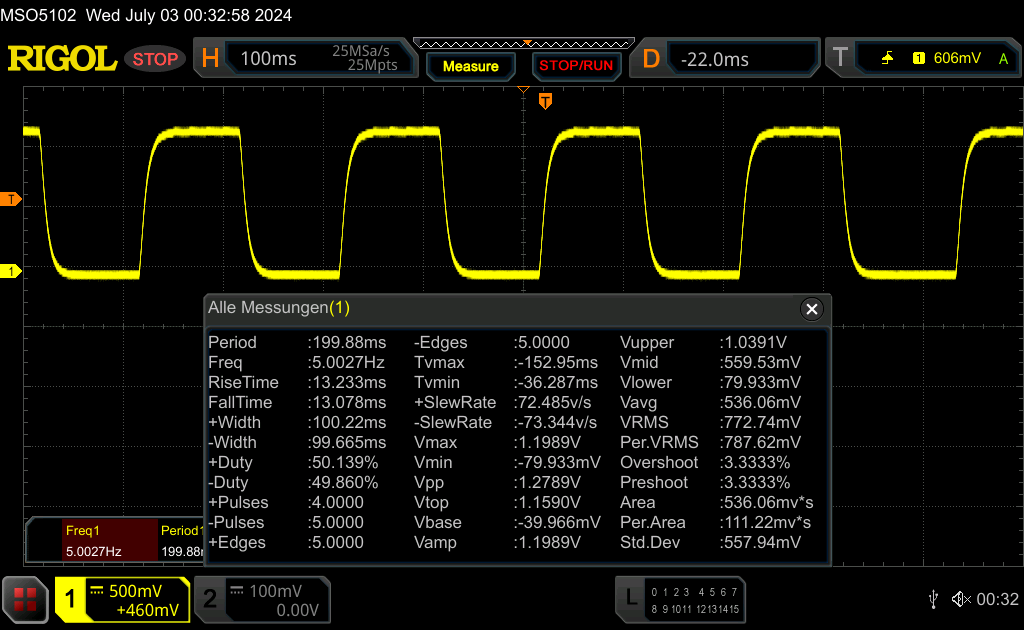Click the +Pulses value 4.0000

coord(338,502)
